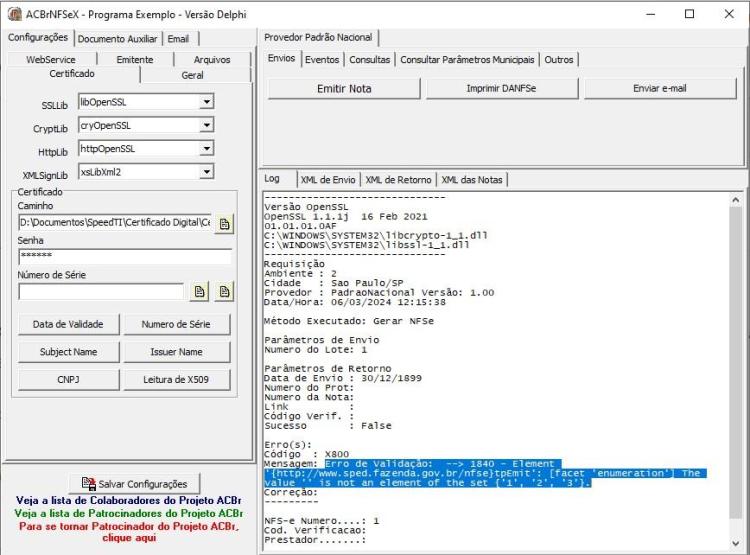Image resolution: width=750 pixels, height=555 pixels.
Task: Click the Data de Validade button
Action: click(68, 324)
